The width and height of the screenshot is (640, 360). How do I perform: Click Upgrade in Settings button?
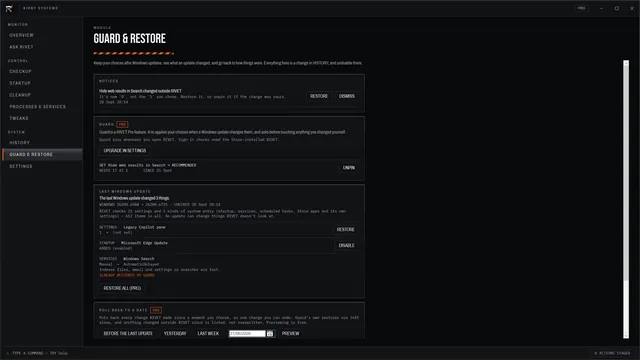tap(124, 151)
